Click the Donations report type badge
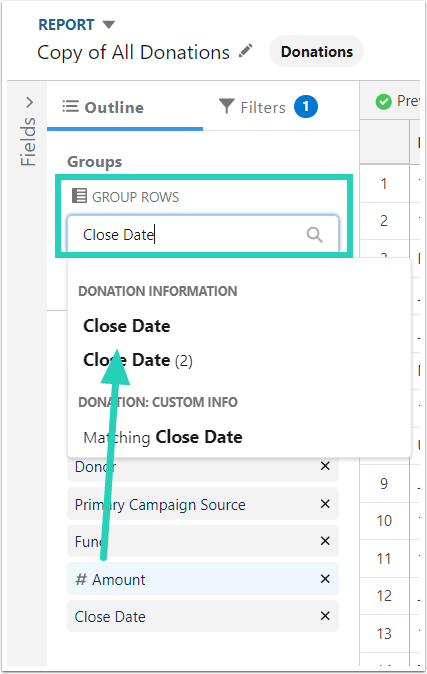Screen dimensions: 427x674 pyautogui.click(x=316, y=52)
